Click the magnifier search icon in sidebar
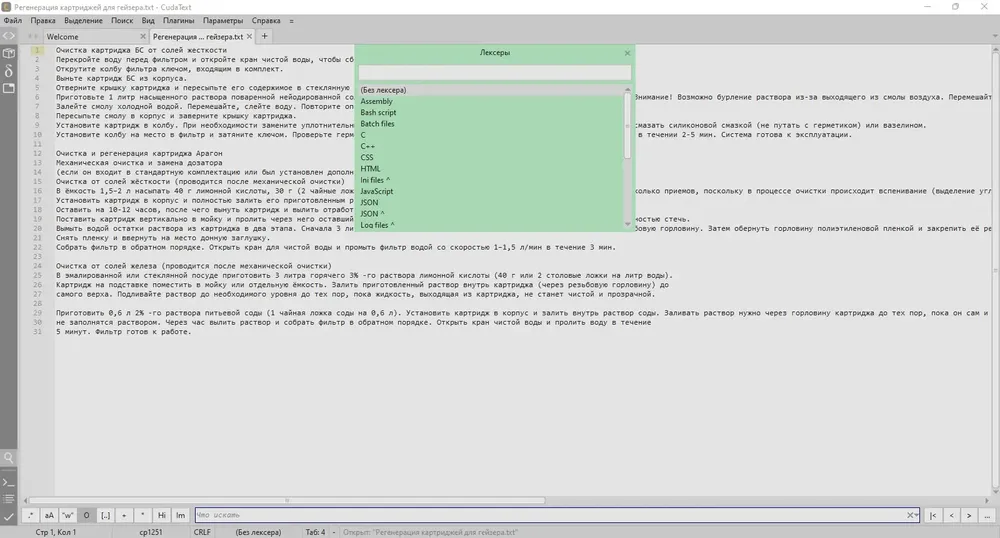The image size is (1000, 538). coord(9,457)
